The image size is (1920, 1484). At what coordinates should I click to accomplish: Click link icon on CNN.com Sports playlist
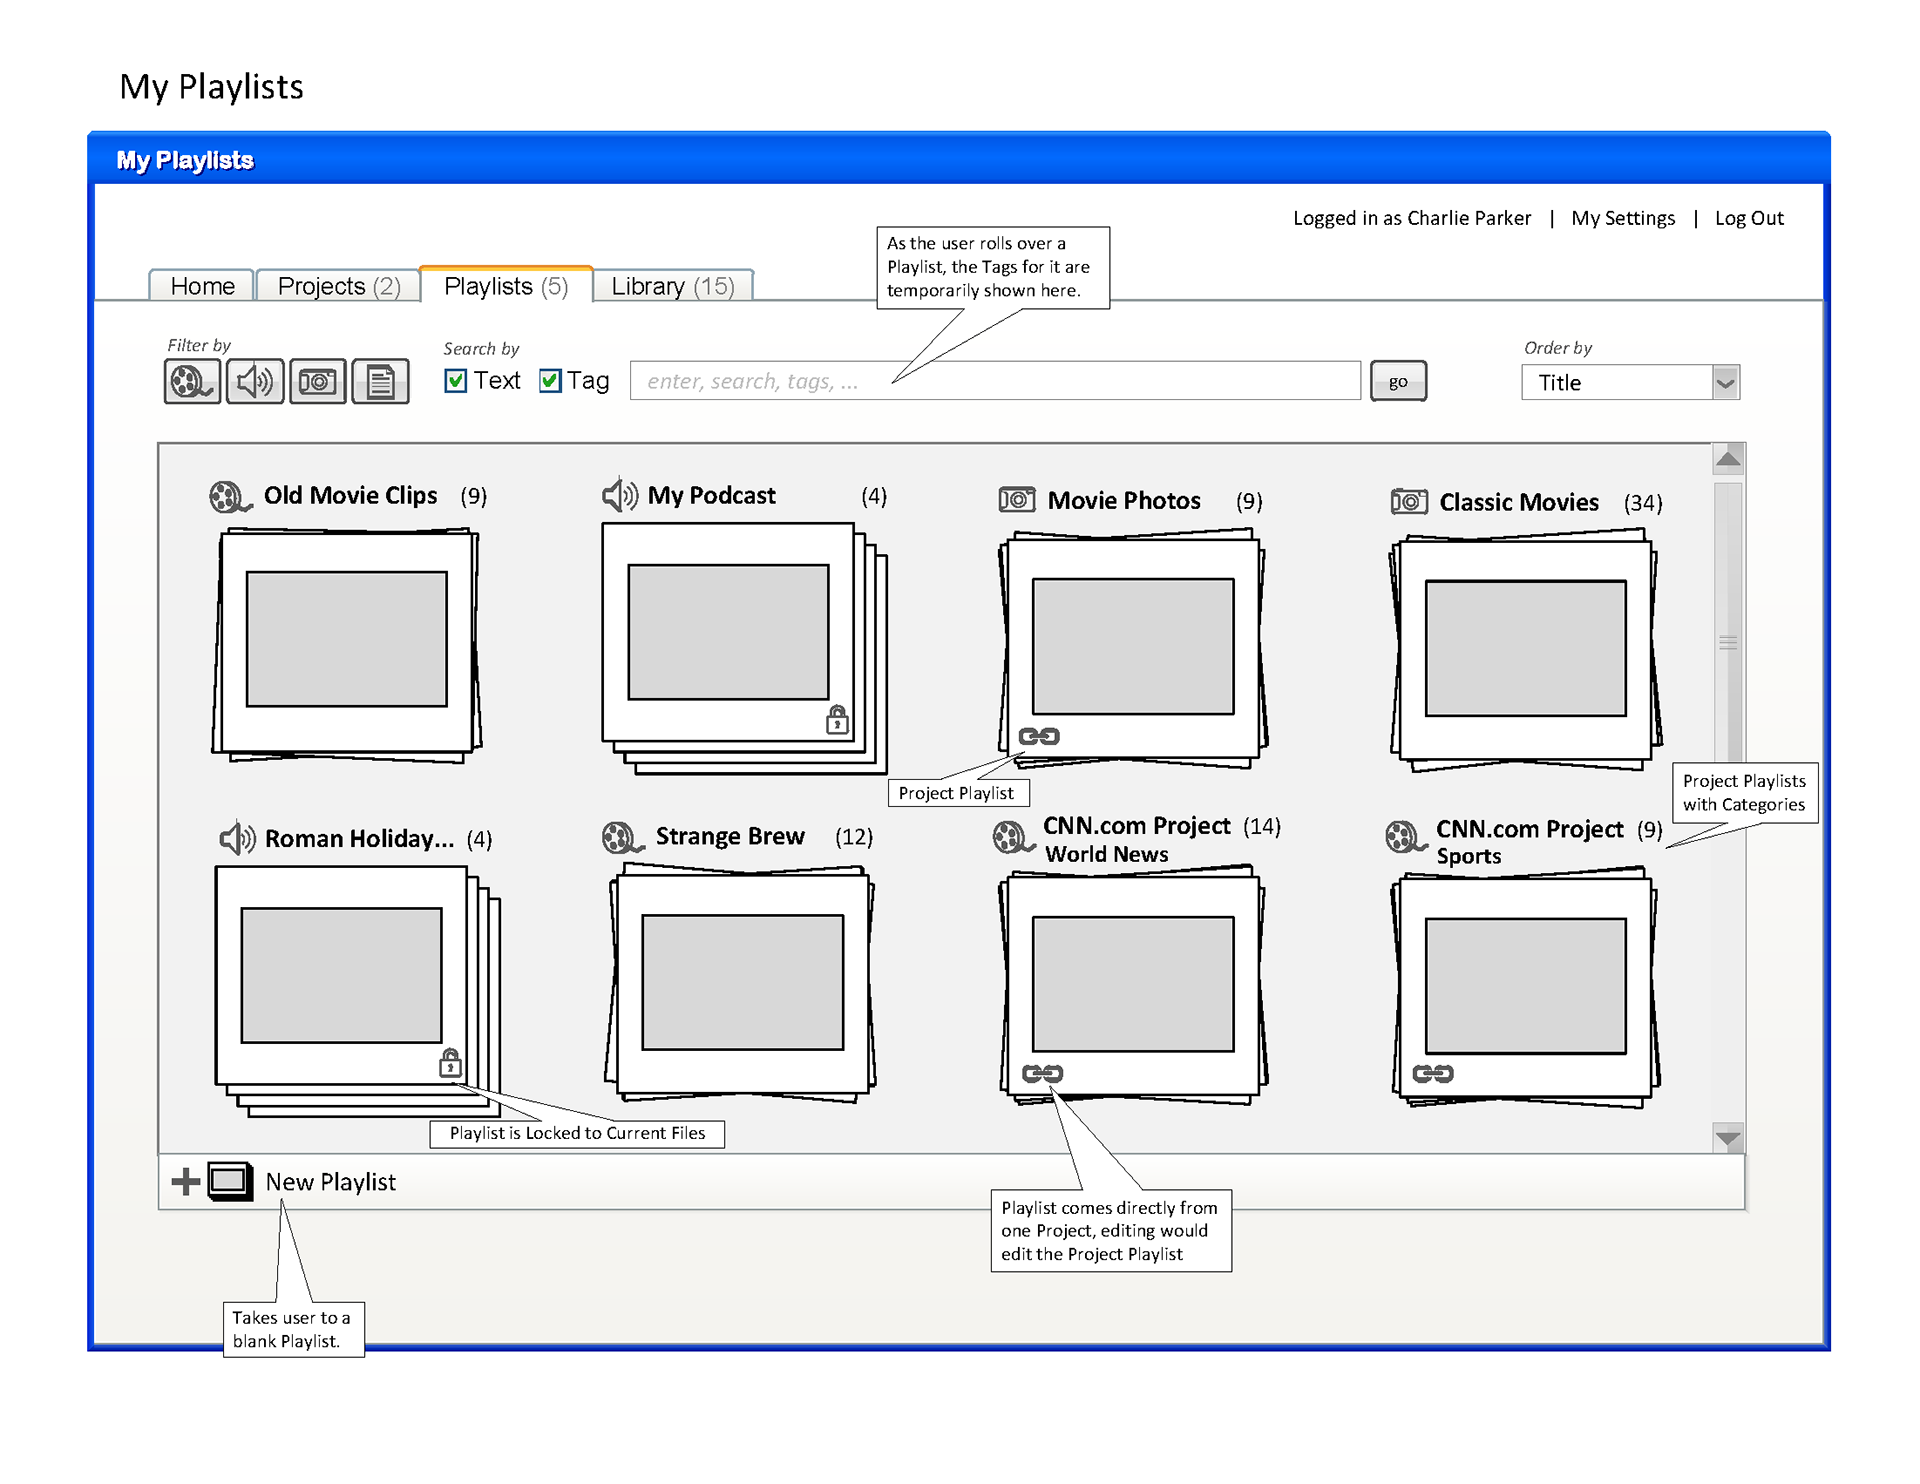[x=1432, y=1074]
